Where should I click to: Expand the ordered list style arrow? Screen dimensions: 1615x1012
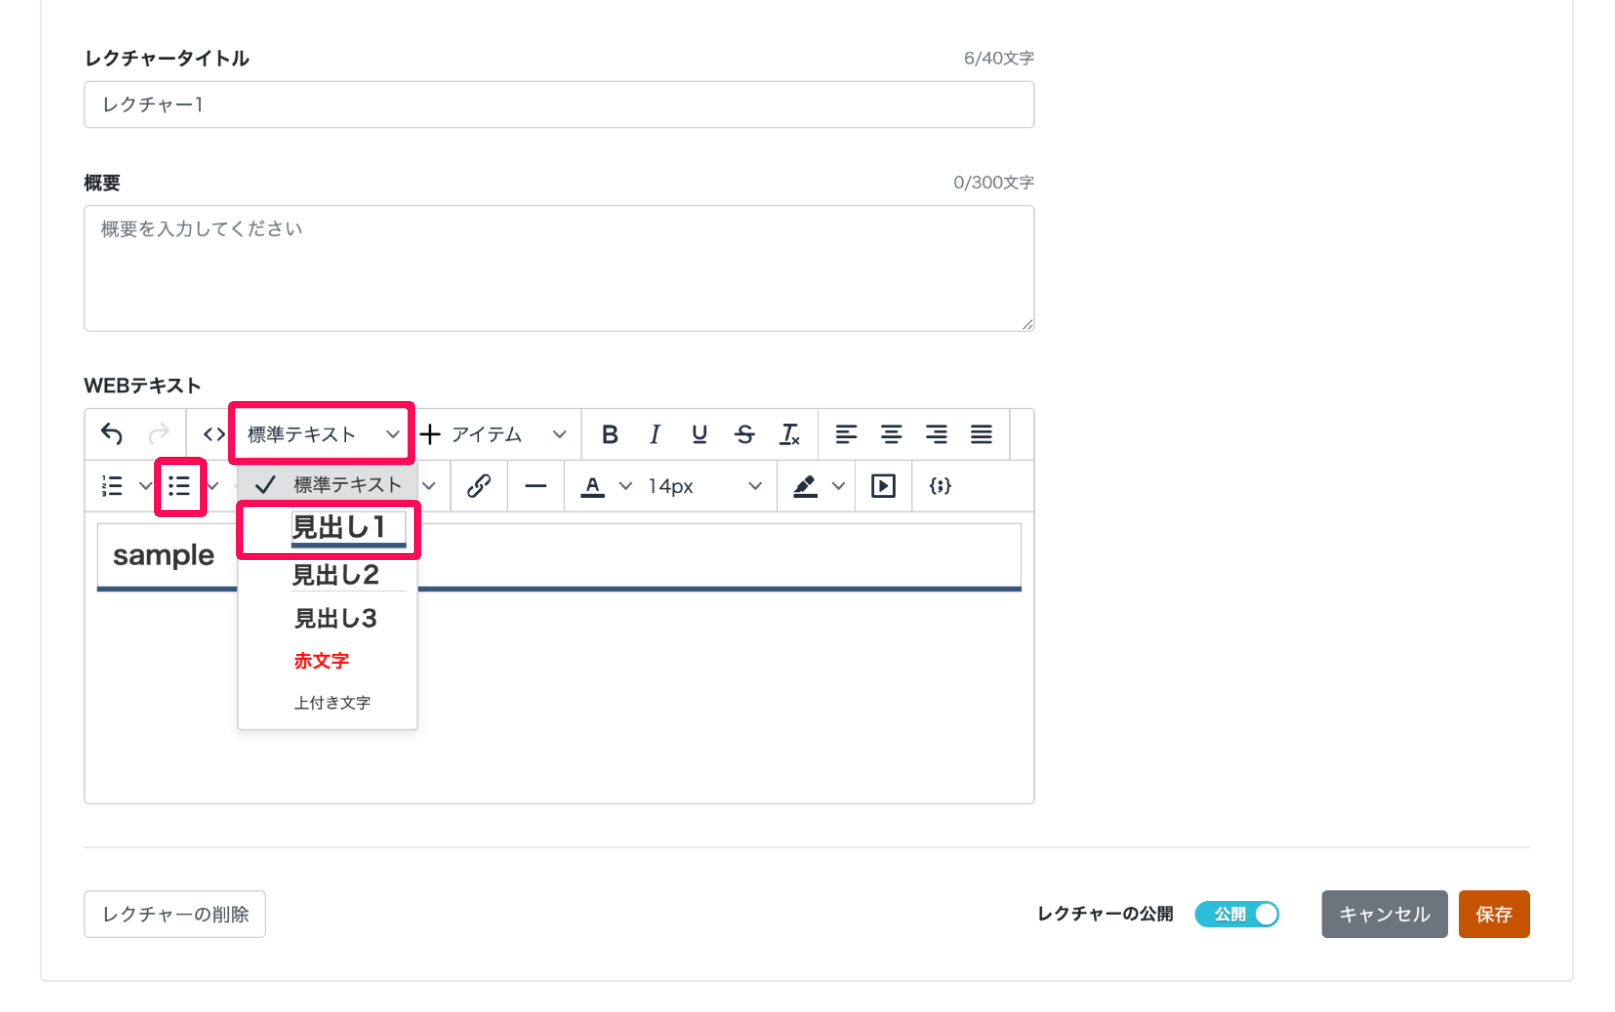[145, 486]
